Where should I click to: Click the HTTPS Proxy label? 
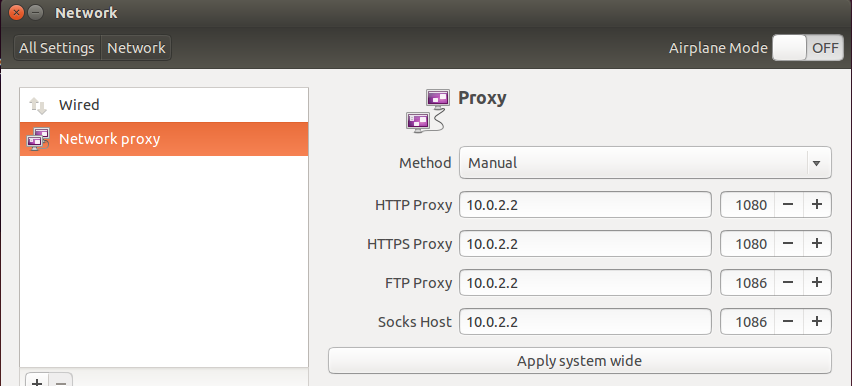click(410, 244)
